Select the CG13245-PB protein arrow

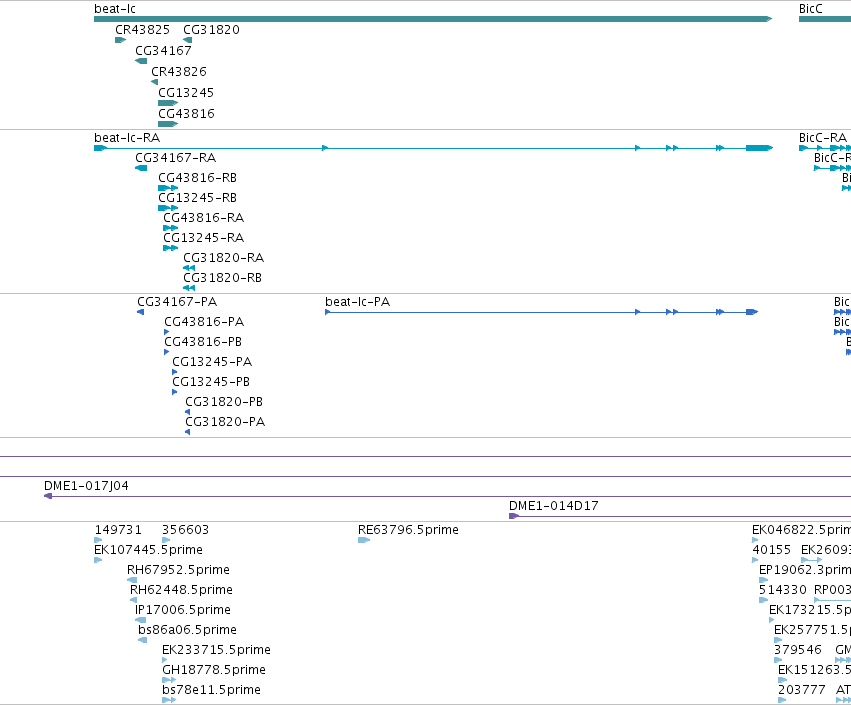pos(174,392)
